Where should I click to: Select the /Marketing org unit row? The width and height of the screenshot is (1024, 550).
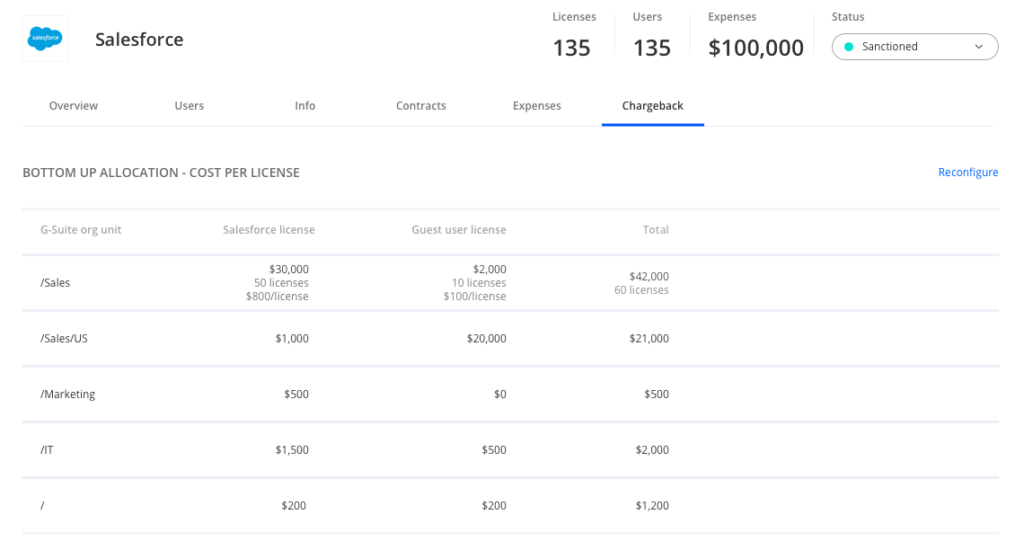(x=510, y=394)
